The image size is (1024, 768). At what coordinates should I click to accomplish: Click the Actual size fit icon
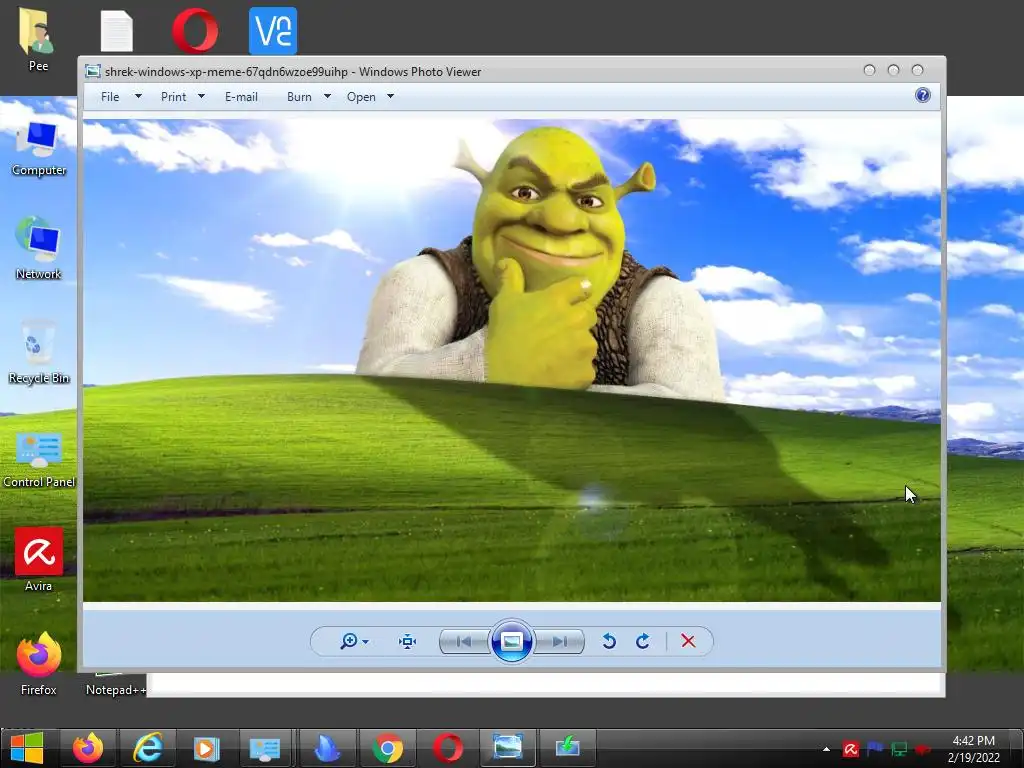click(x=408, y=641)
